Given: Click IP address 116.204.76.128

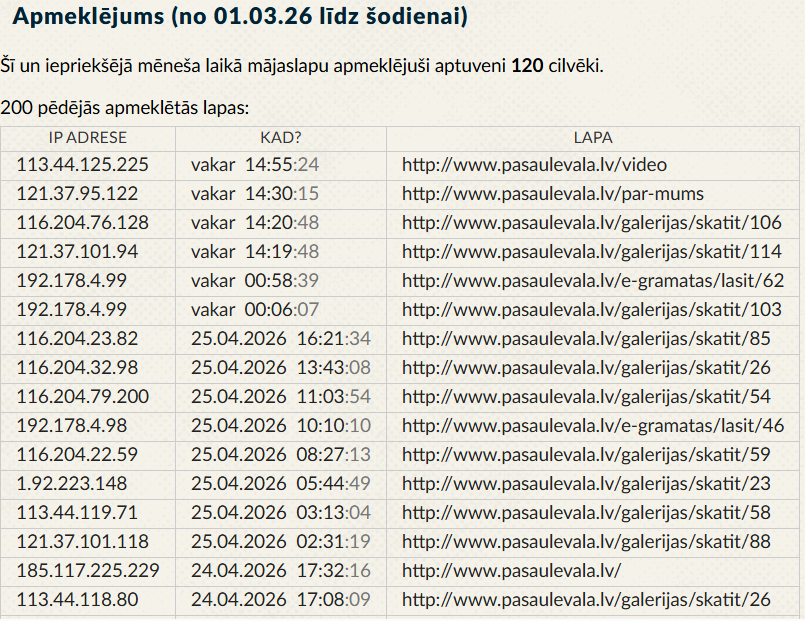Looking at the screenshot, I should click(x=82, y=223).
